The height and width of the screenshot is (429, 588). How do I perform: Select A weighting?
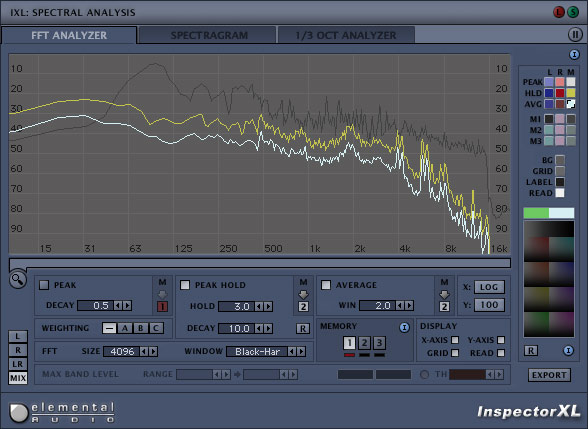[x=125, y=328]
